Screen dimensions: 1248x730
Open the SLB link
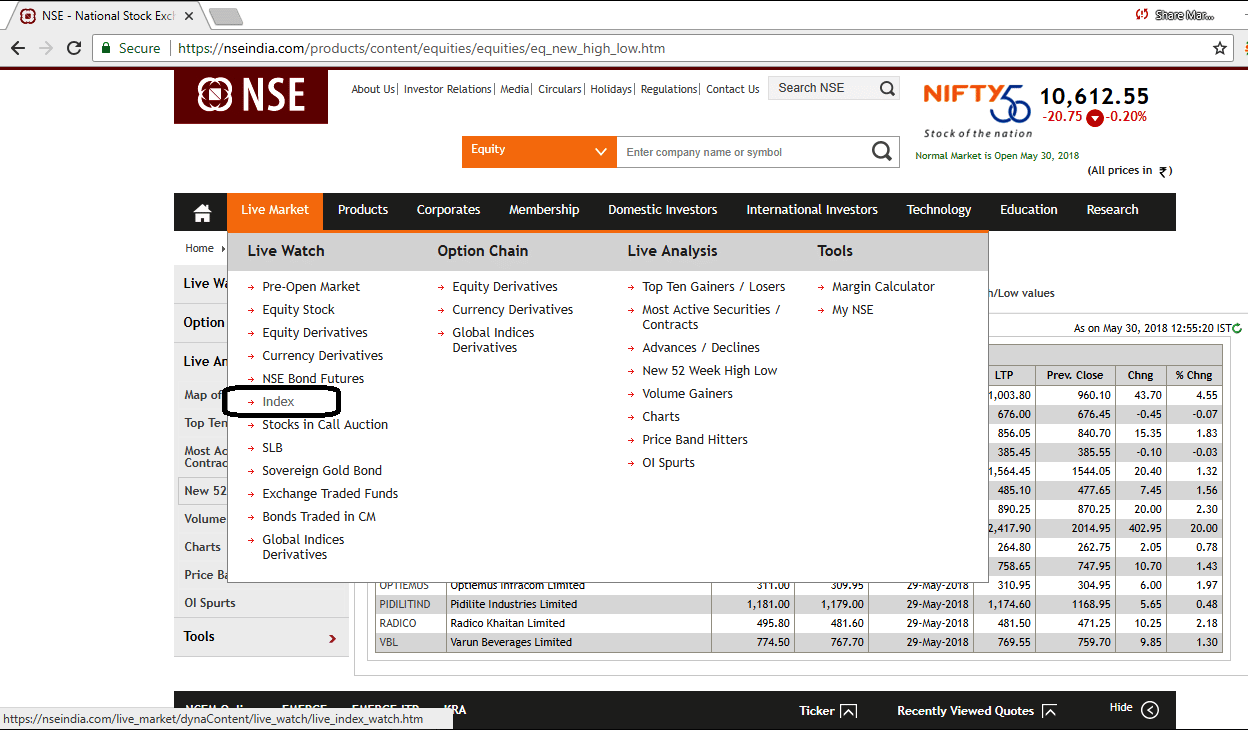272,448
